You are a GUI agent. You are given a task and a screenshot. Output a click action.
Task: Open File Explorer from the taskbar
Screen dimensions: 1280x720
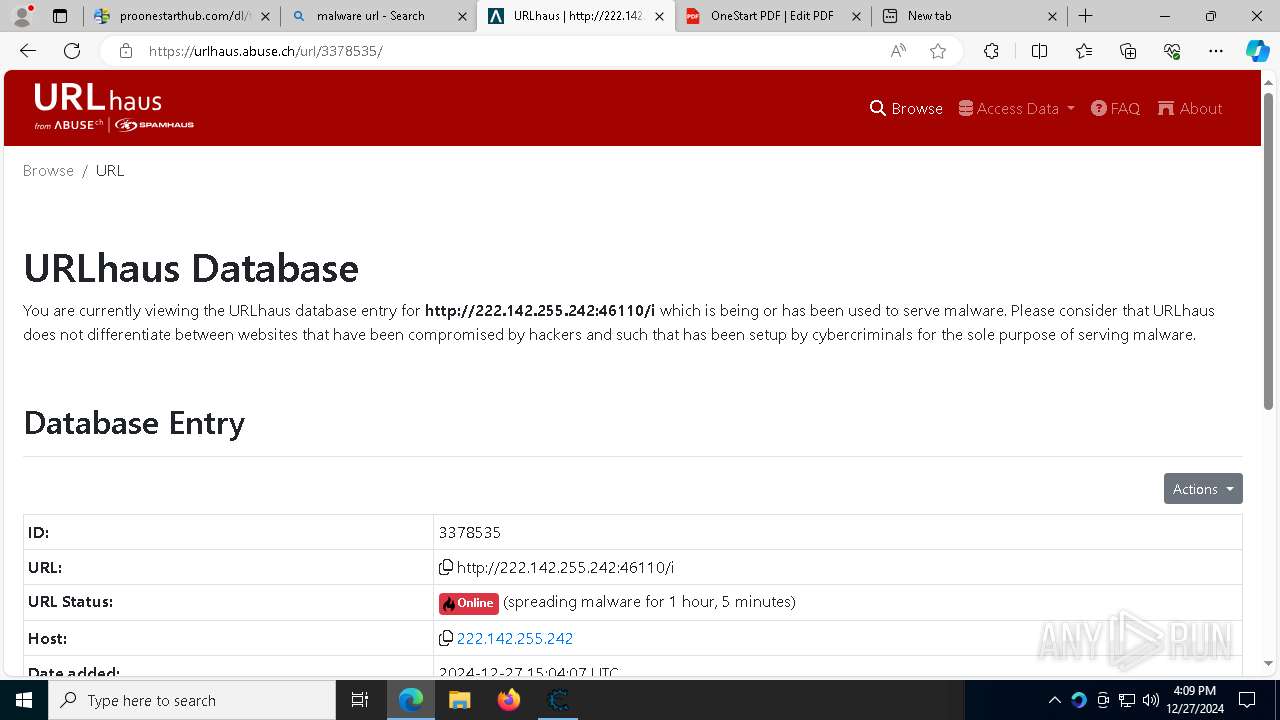click(x=459, y=700)
